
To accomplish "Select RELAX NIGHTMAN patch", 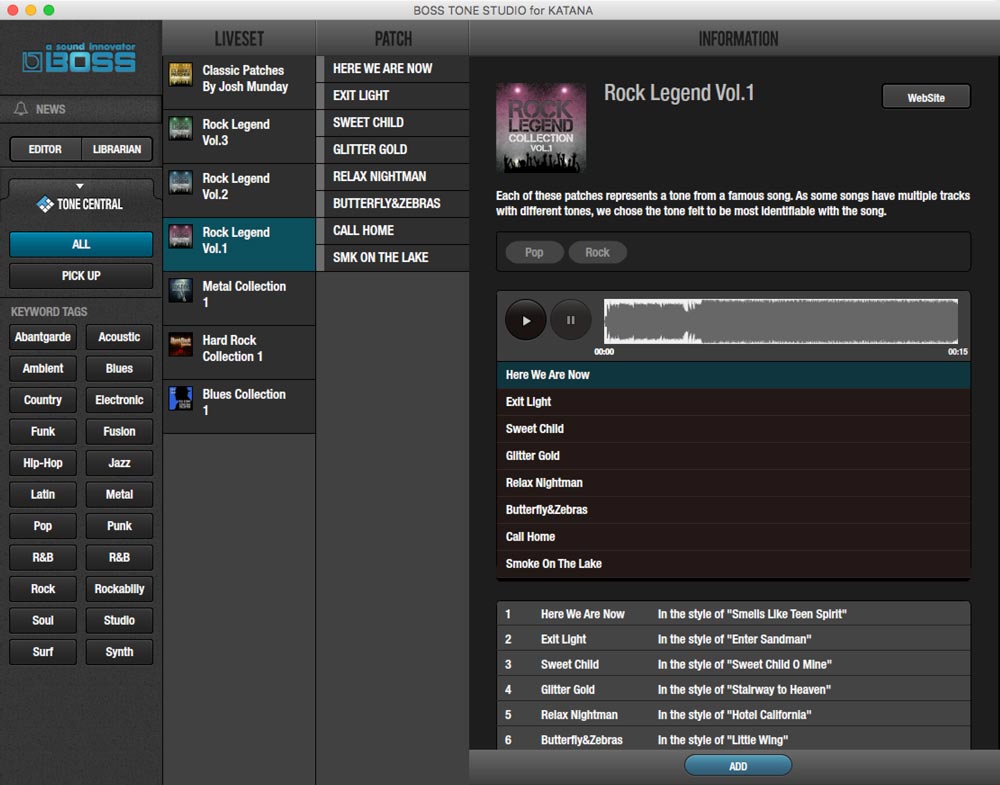I will pos(393,177).
